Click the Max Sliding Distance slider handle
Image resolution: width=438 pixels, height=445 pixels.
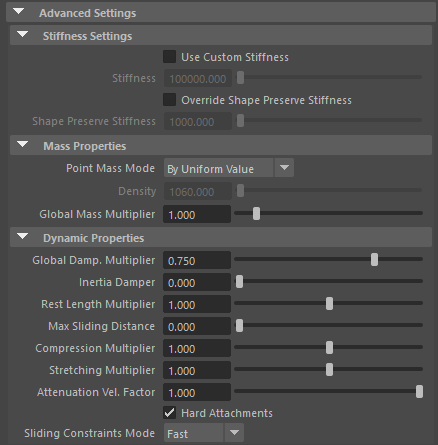coord(239,326)
